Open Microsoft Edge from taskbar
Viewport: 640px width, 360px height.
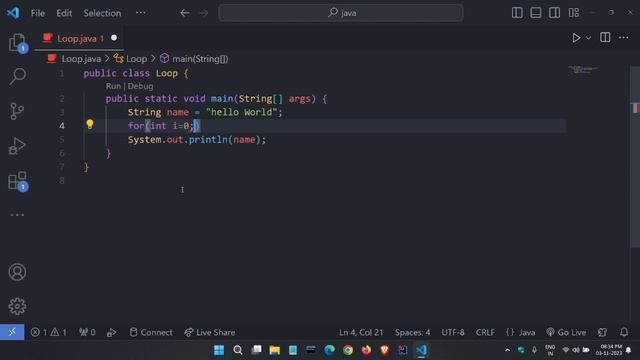click(x=329, y=350)
